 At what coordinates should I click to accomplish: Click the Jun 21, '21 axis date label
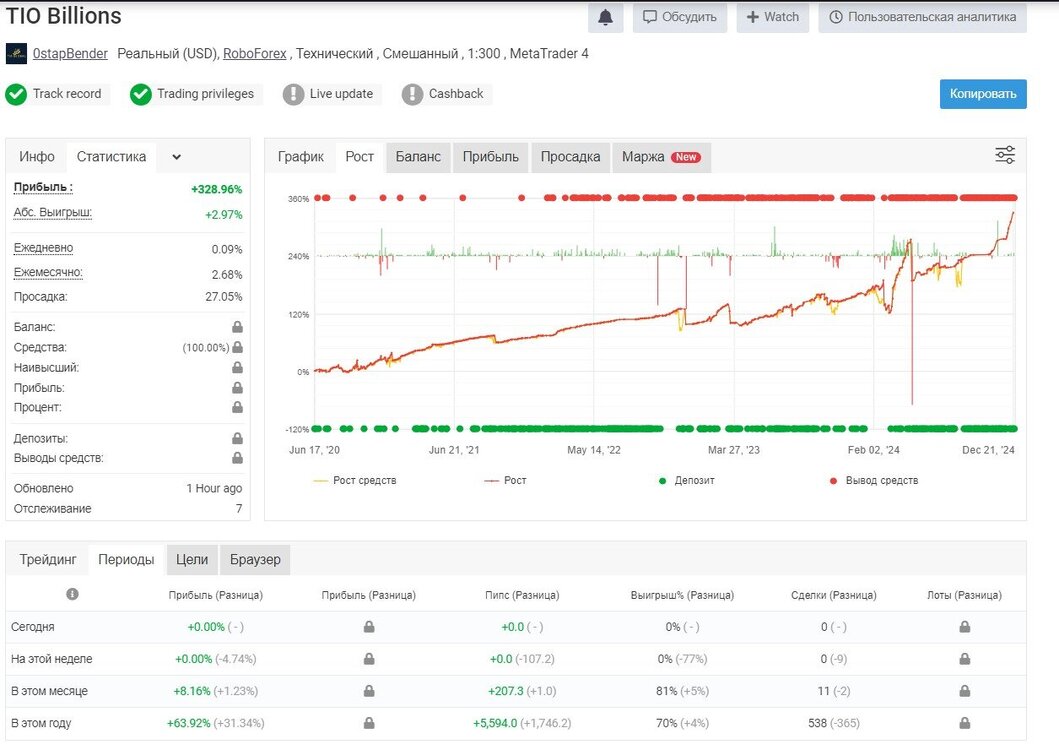click(x=454, y=450)
